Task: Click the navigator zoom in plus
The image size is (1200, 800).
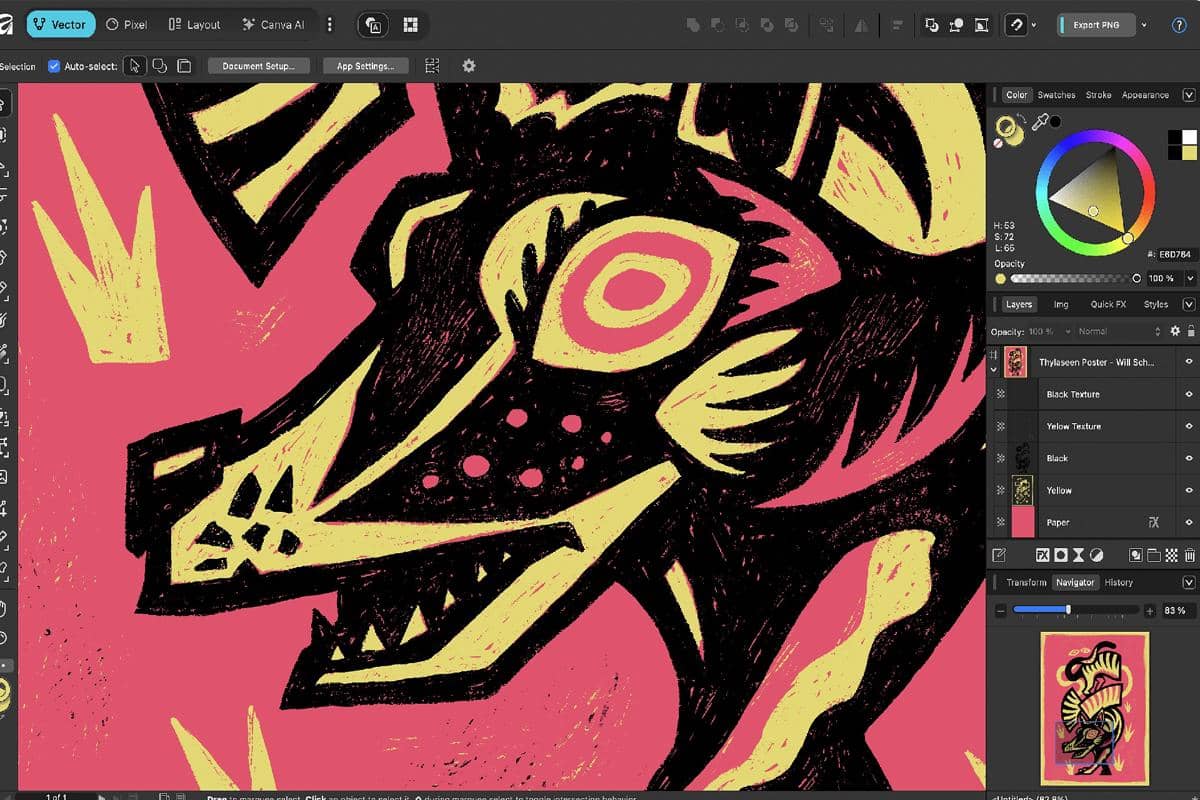Action: tap(1149, 610)
